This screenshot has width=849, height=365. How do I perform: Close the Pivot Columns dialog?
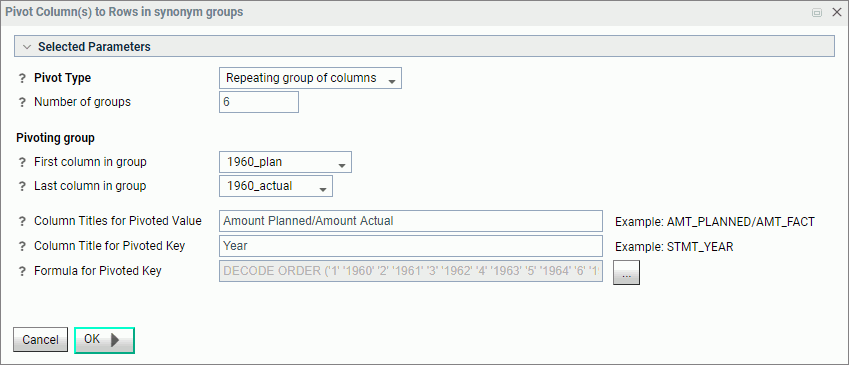point(837,12)
